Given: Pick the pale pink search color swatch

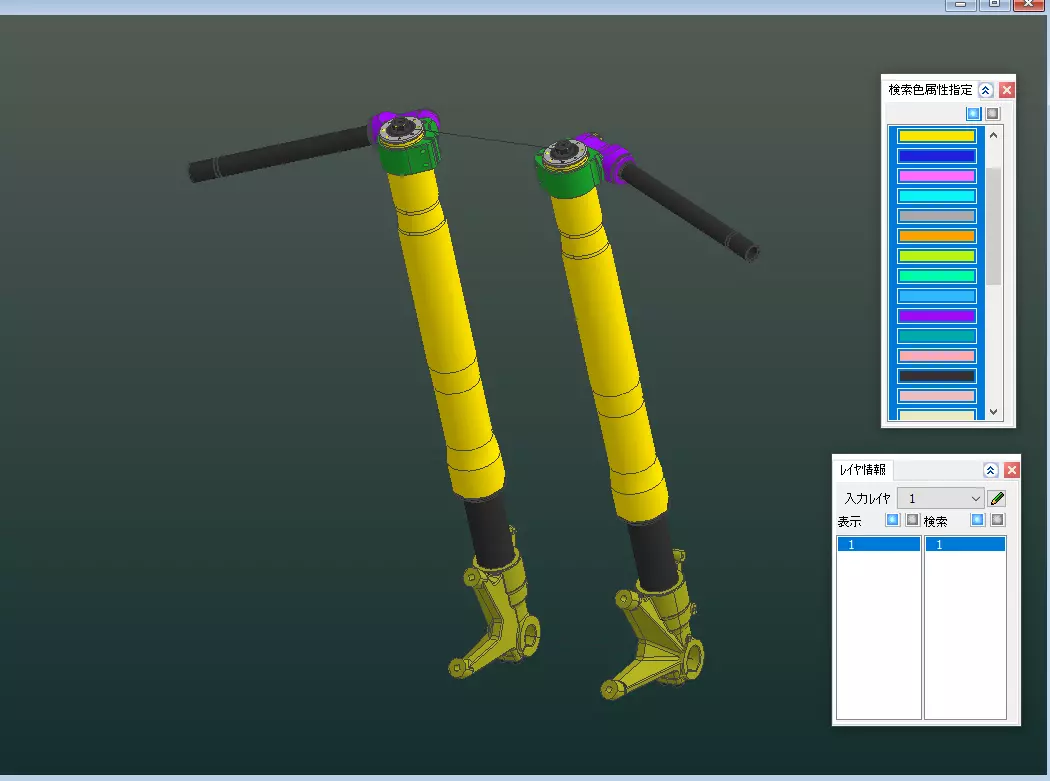Looking at the screenshot, I should click(936, 396).
